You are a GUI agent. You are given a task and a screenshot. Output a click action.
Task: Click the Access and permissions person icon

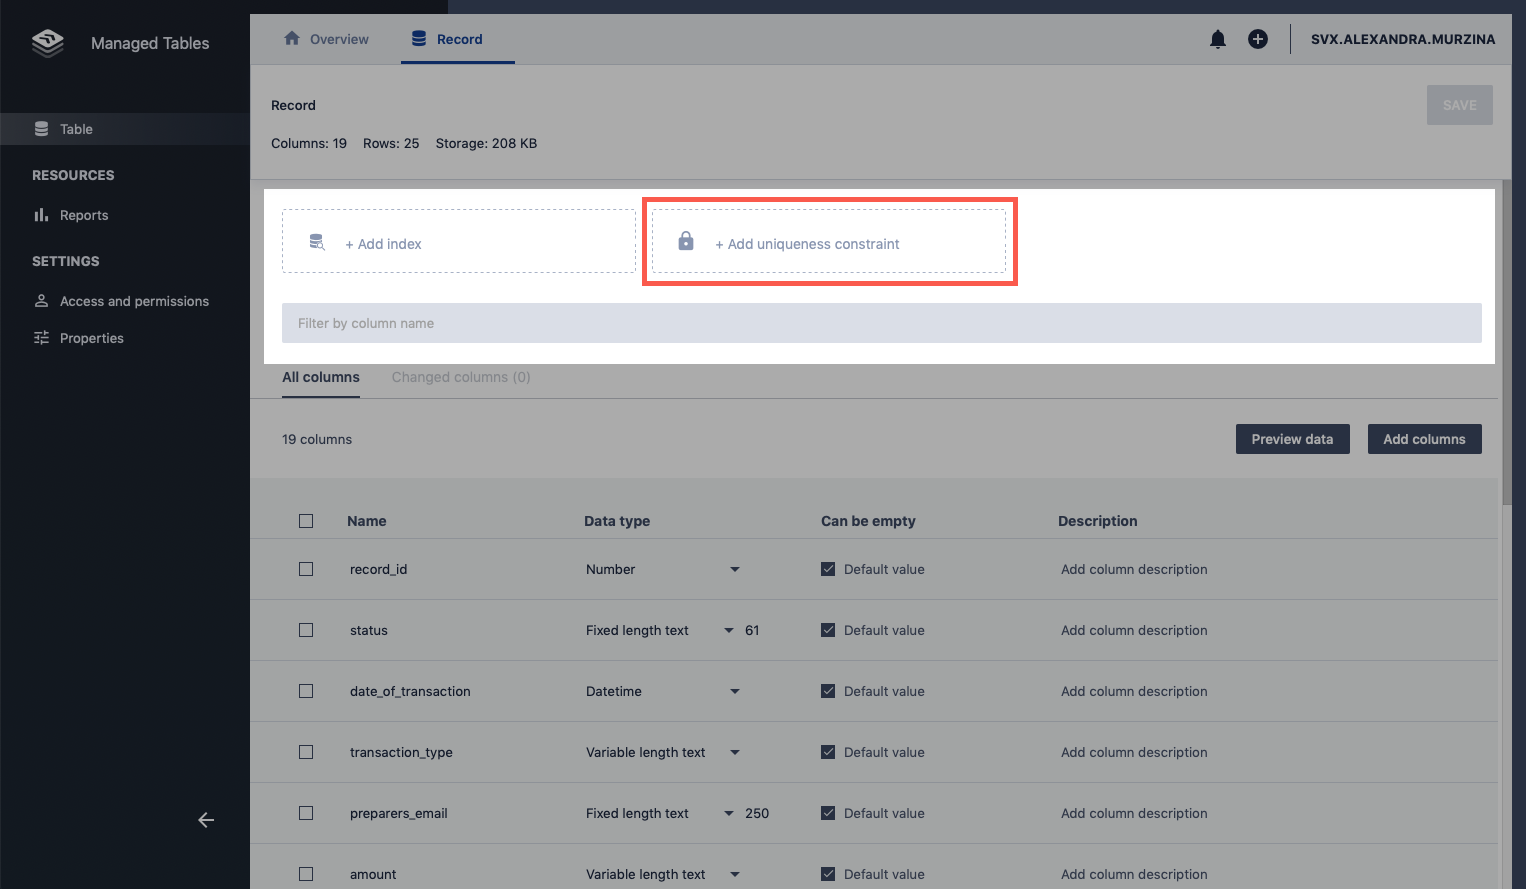click(41, 301)
